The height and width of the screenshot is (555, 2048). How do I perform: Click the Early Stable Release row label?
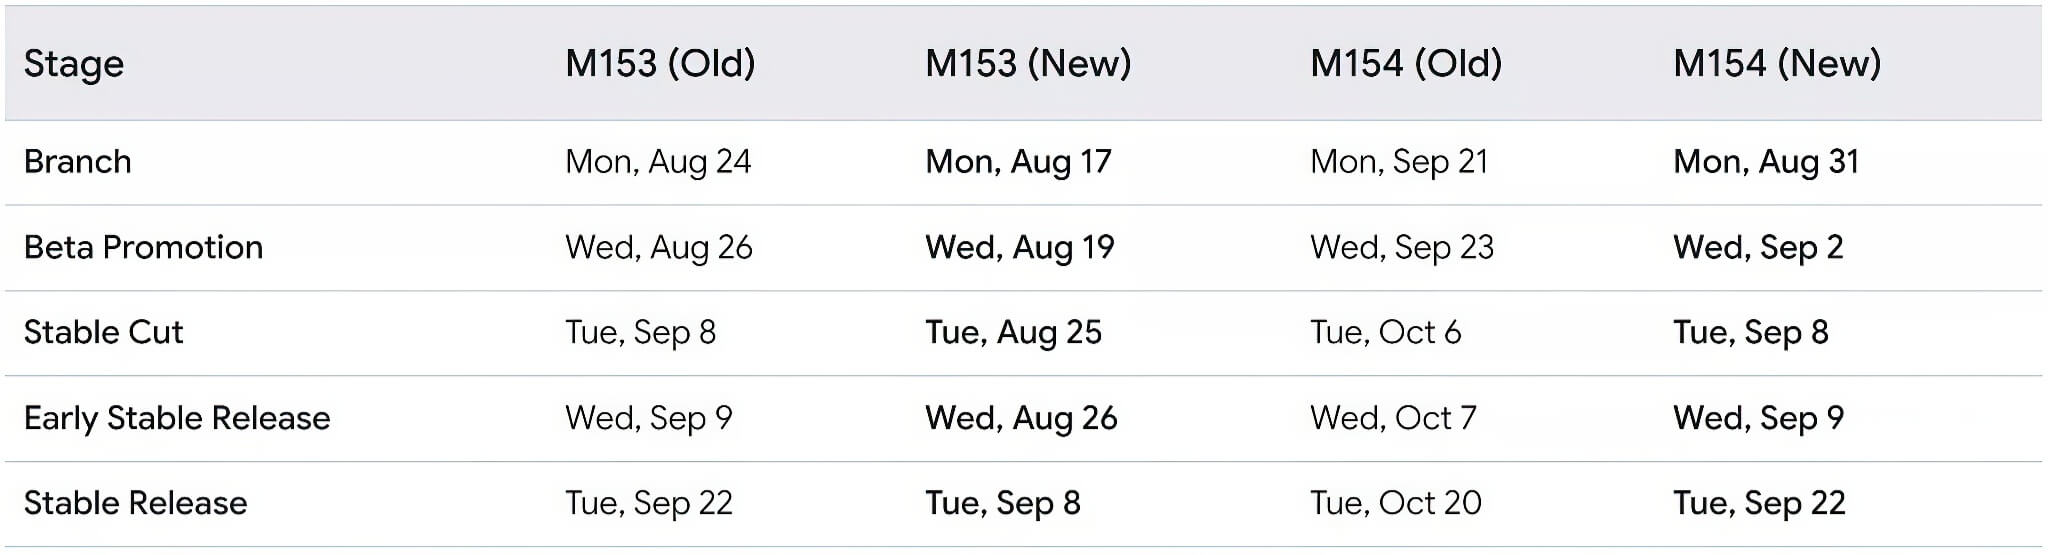point(177,418)
